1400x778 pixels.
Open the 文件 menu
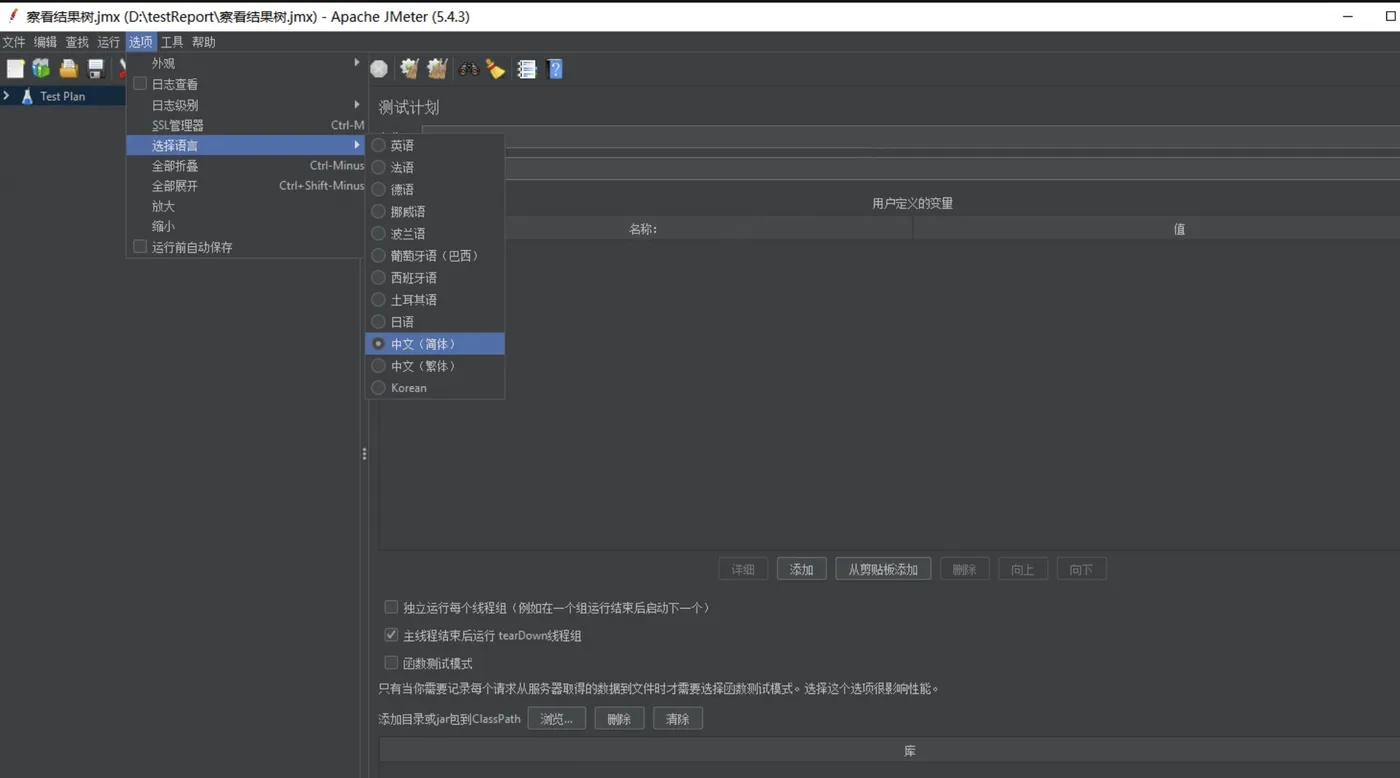[x=14, y=42]
